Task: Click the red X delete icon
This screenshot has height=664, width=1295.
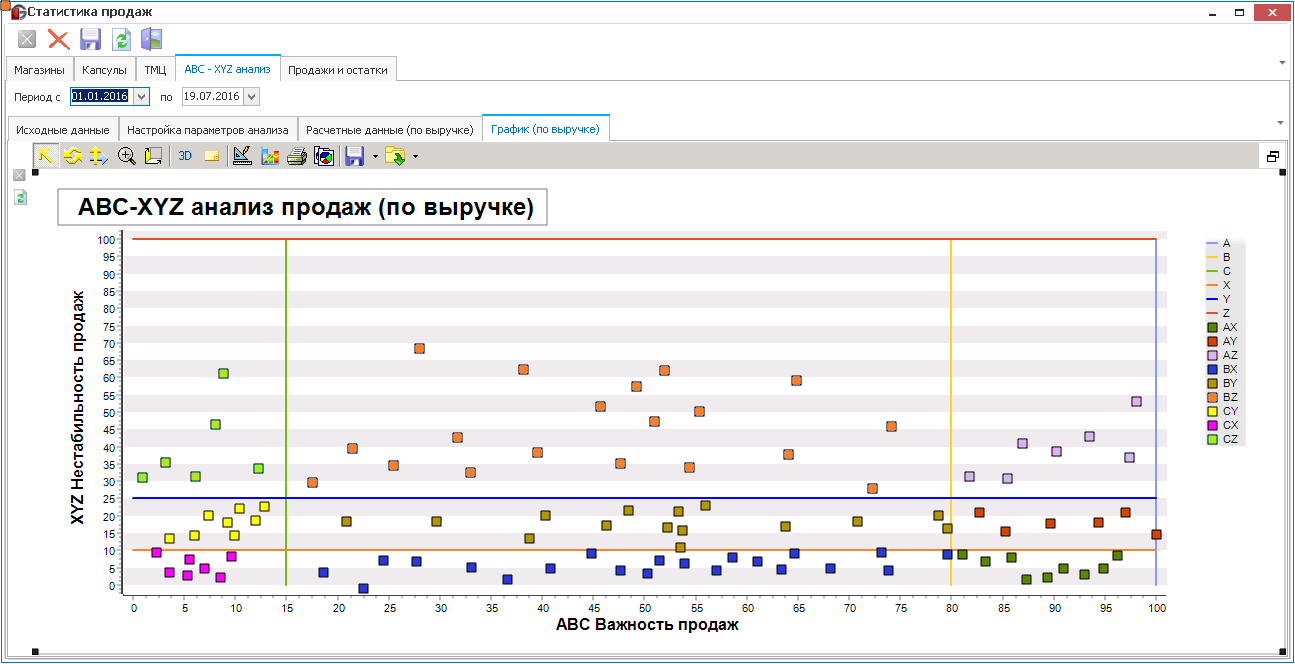Action: click(x=59, y=40)
